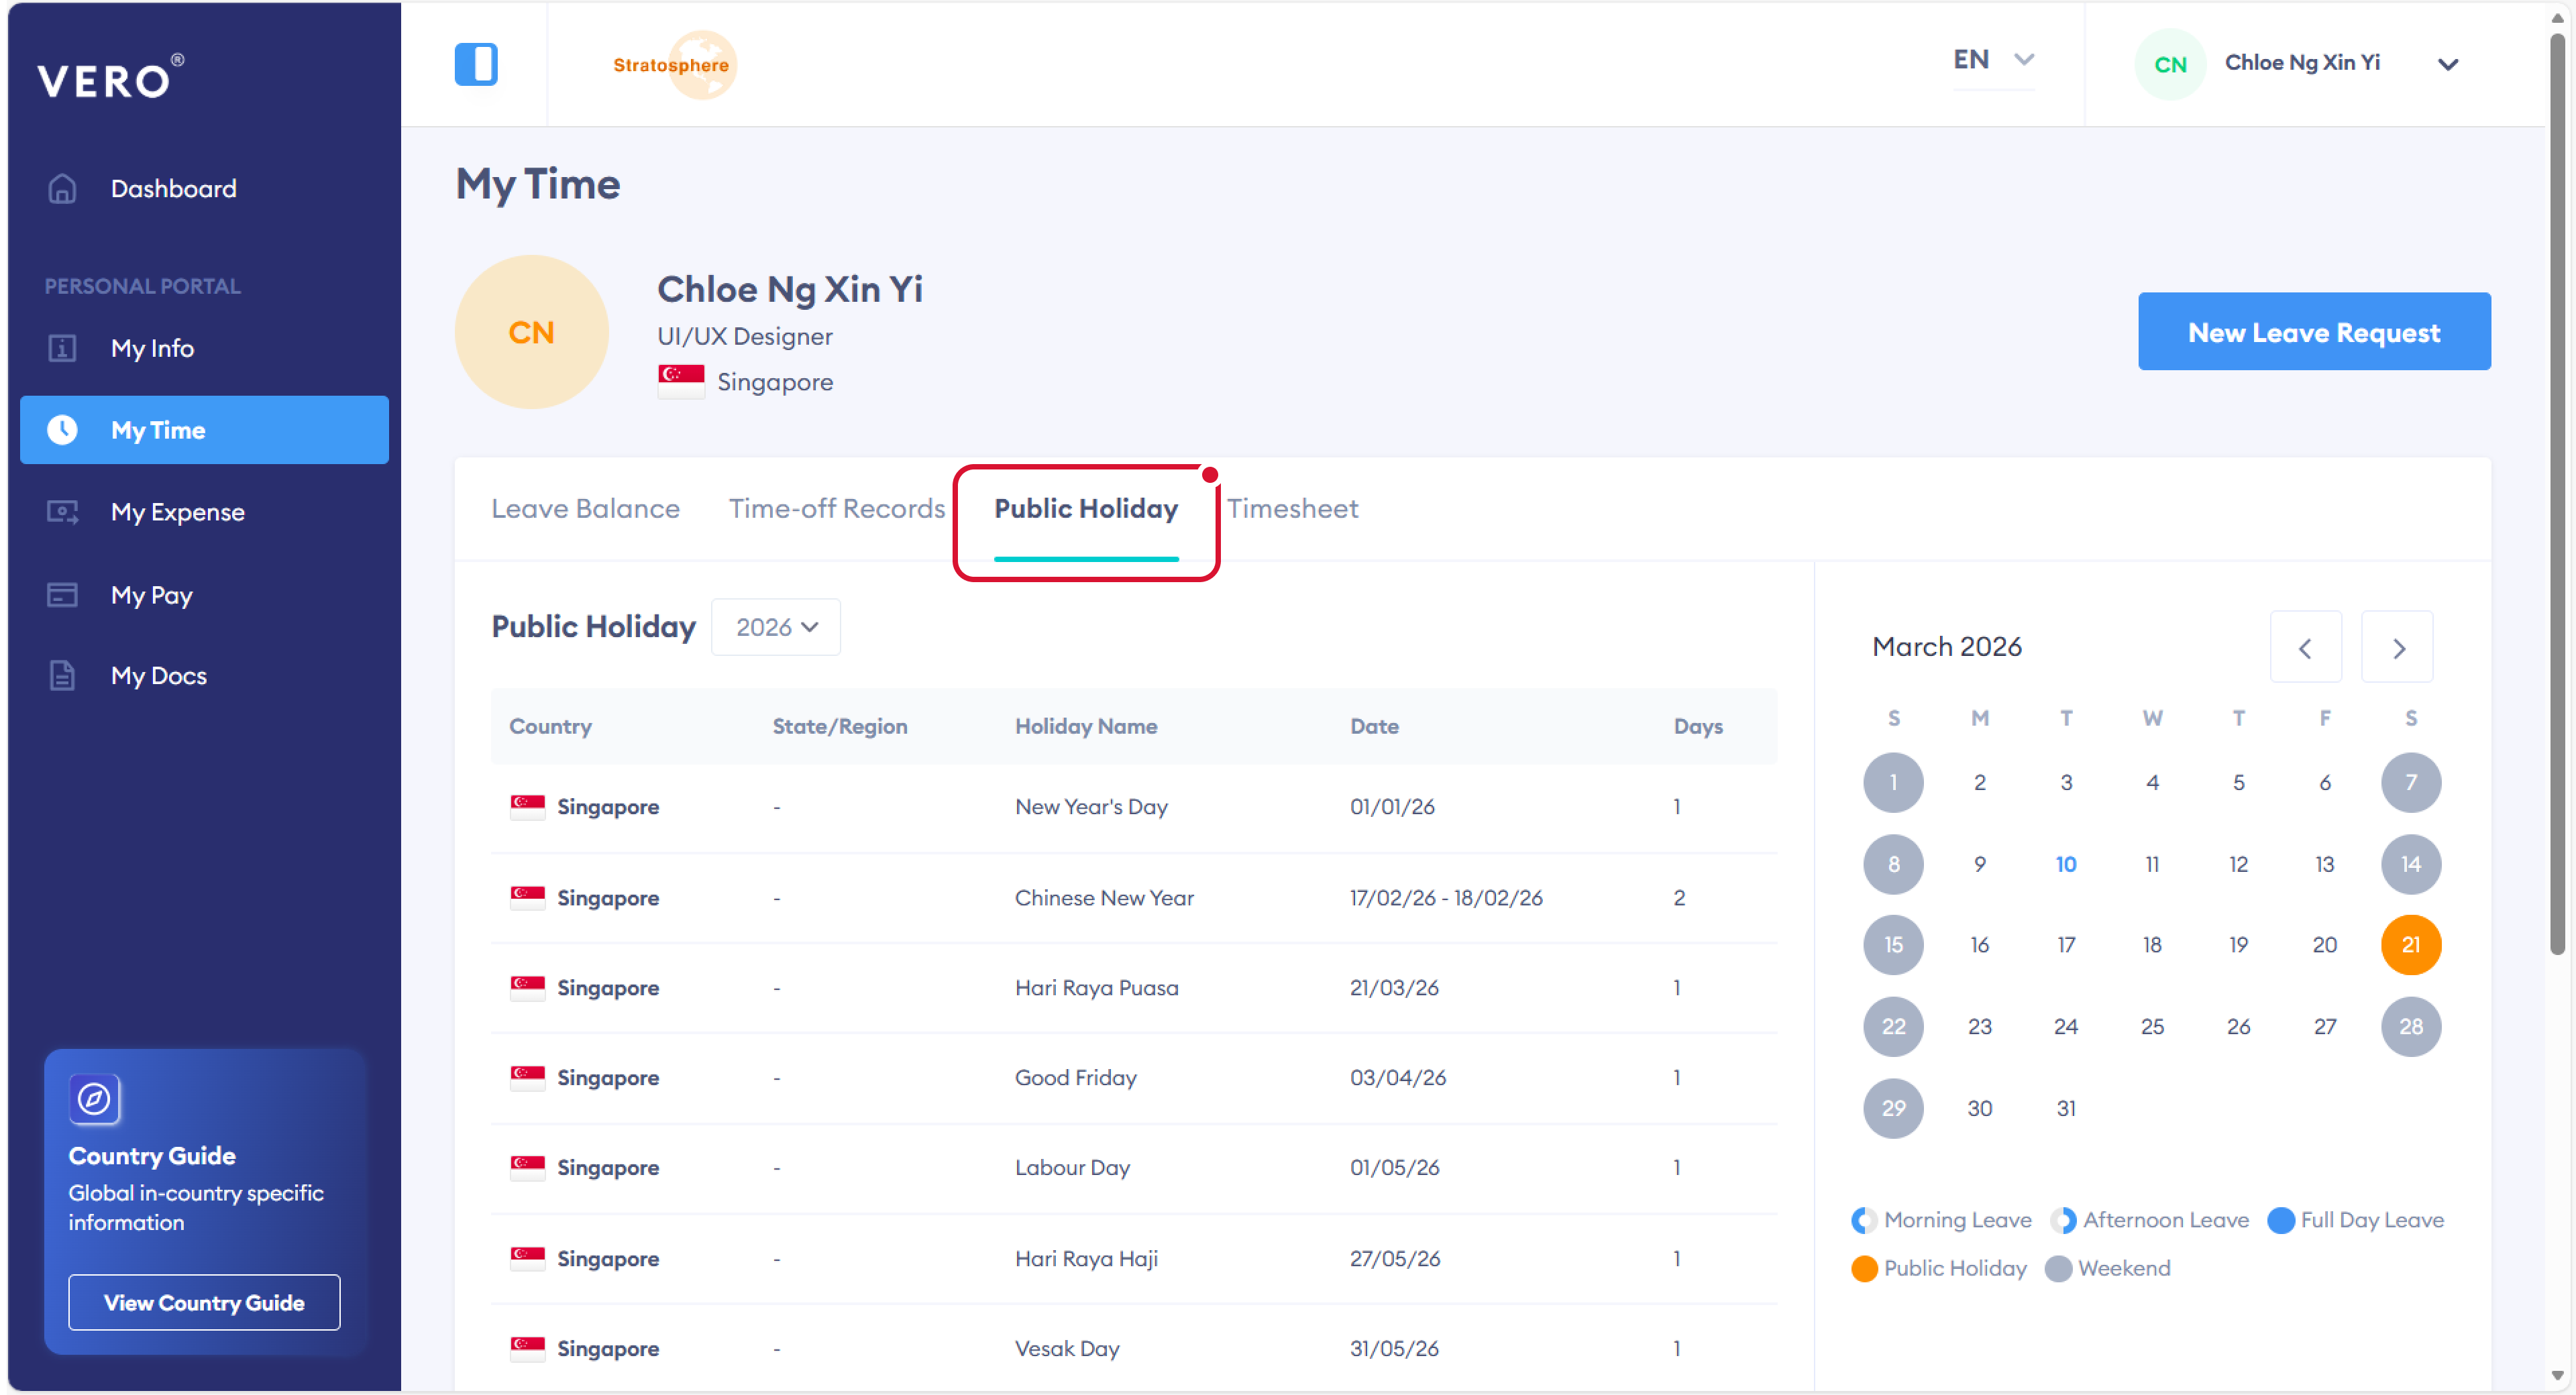Viewport: 2576px width, 1395px height.
Task: Click the Stratosphere company logo
Action: pos(672,65)
